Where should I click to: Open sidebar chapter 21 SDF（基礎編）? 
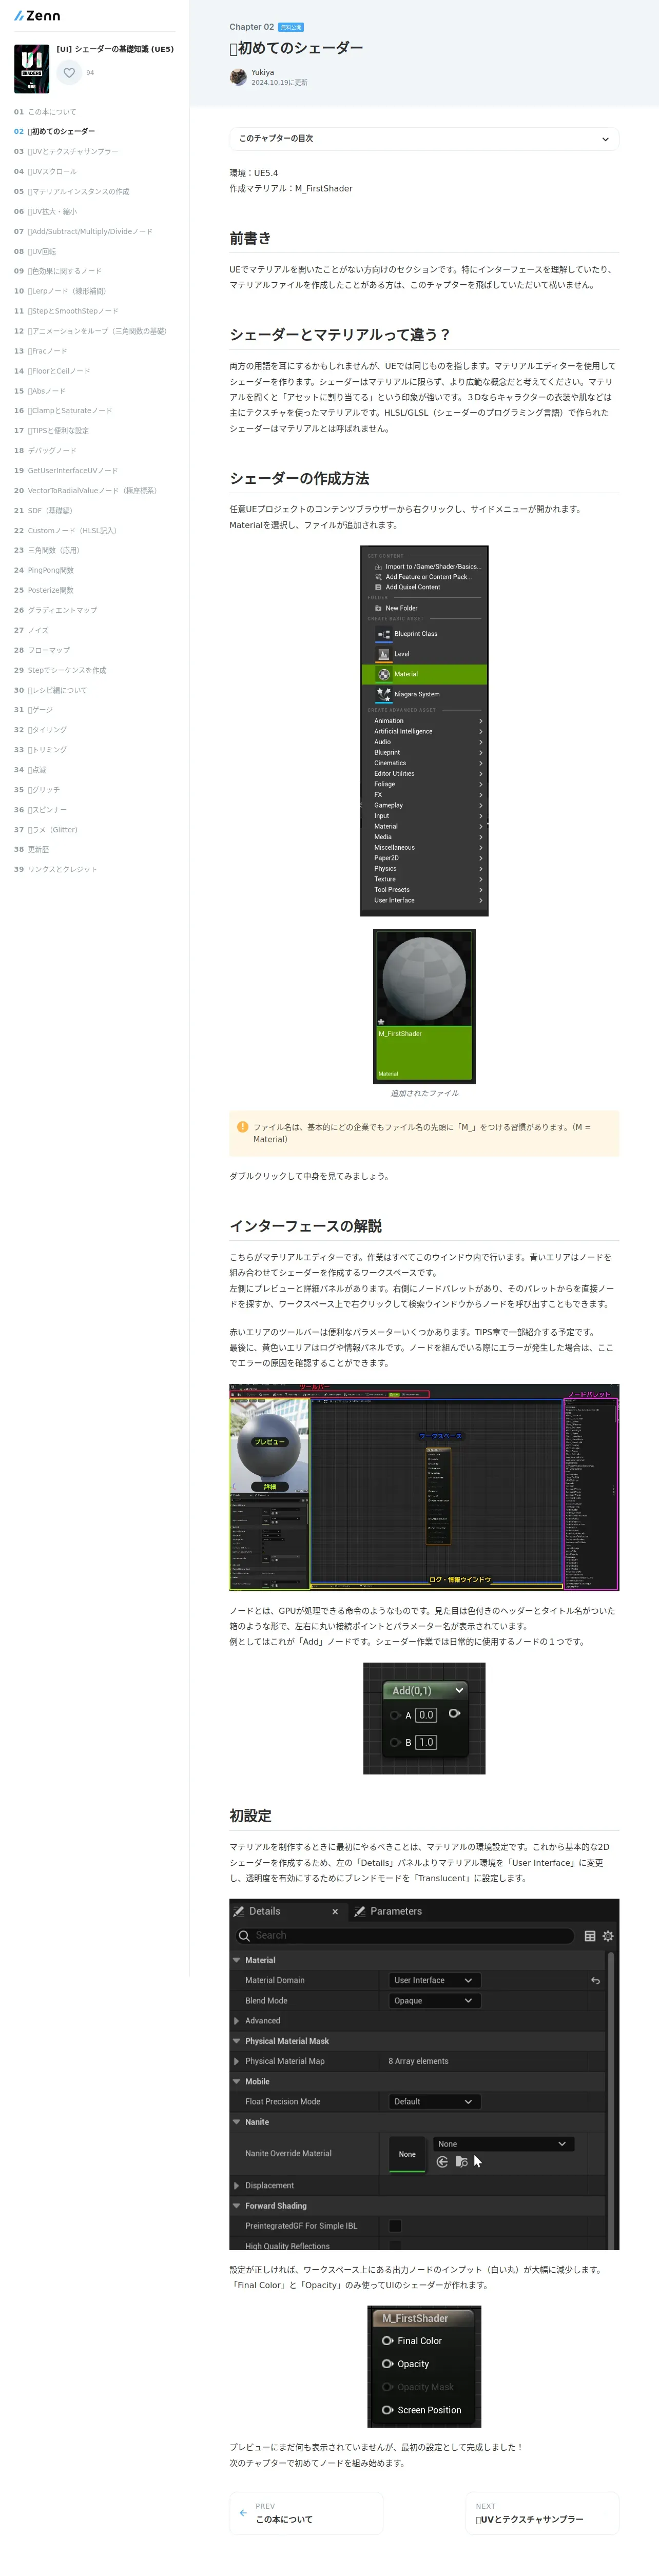coord(43,510)
